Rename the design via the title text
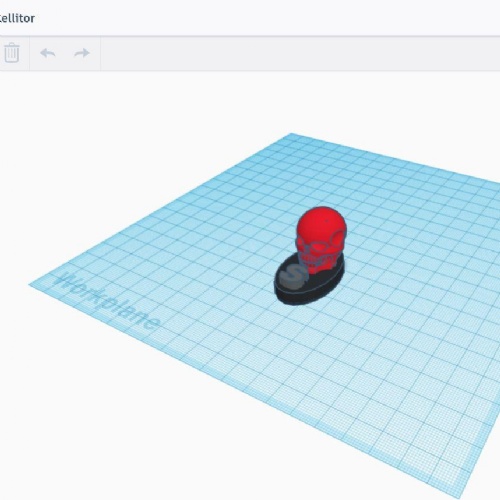Viewport: 500px width, 500px height. 17,18
